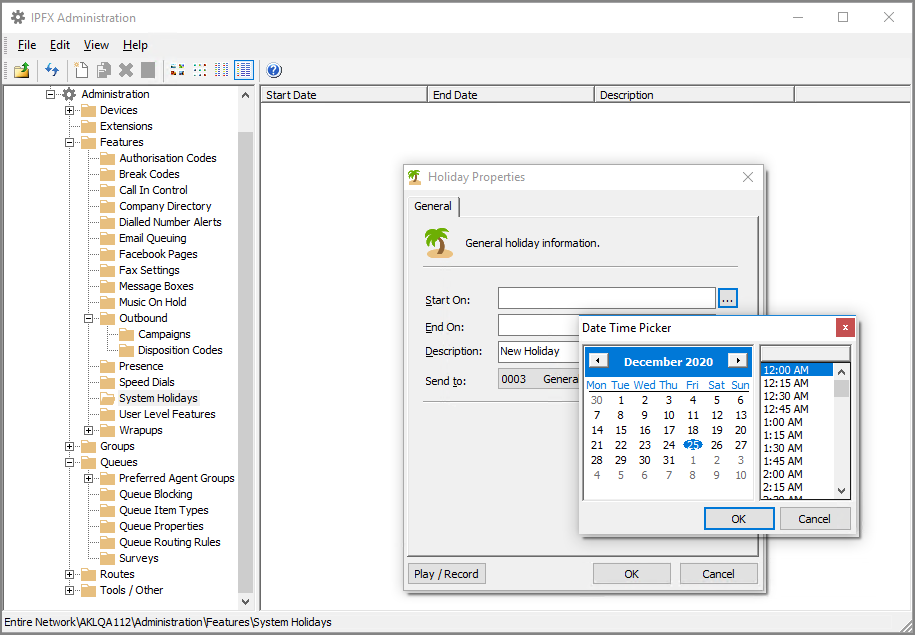Click the palm tree icon in General tab
The width and height of the screenshot is (915, 635).
coord(439,243)
